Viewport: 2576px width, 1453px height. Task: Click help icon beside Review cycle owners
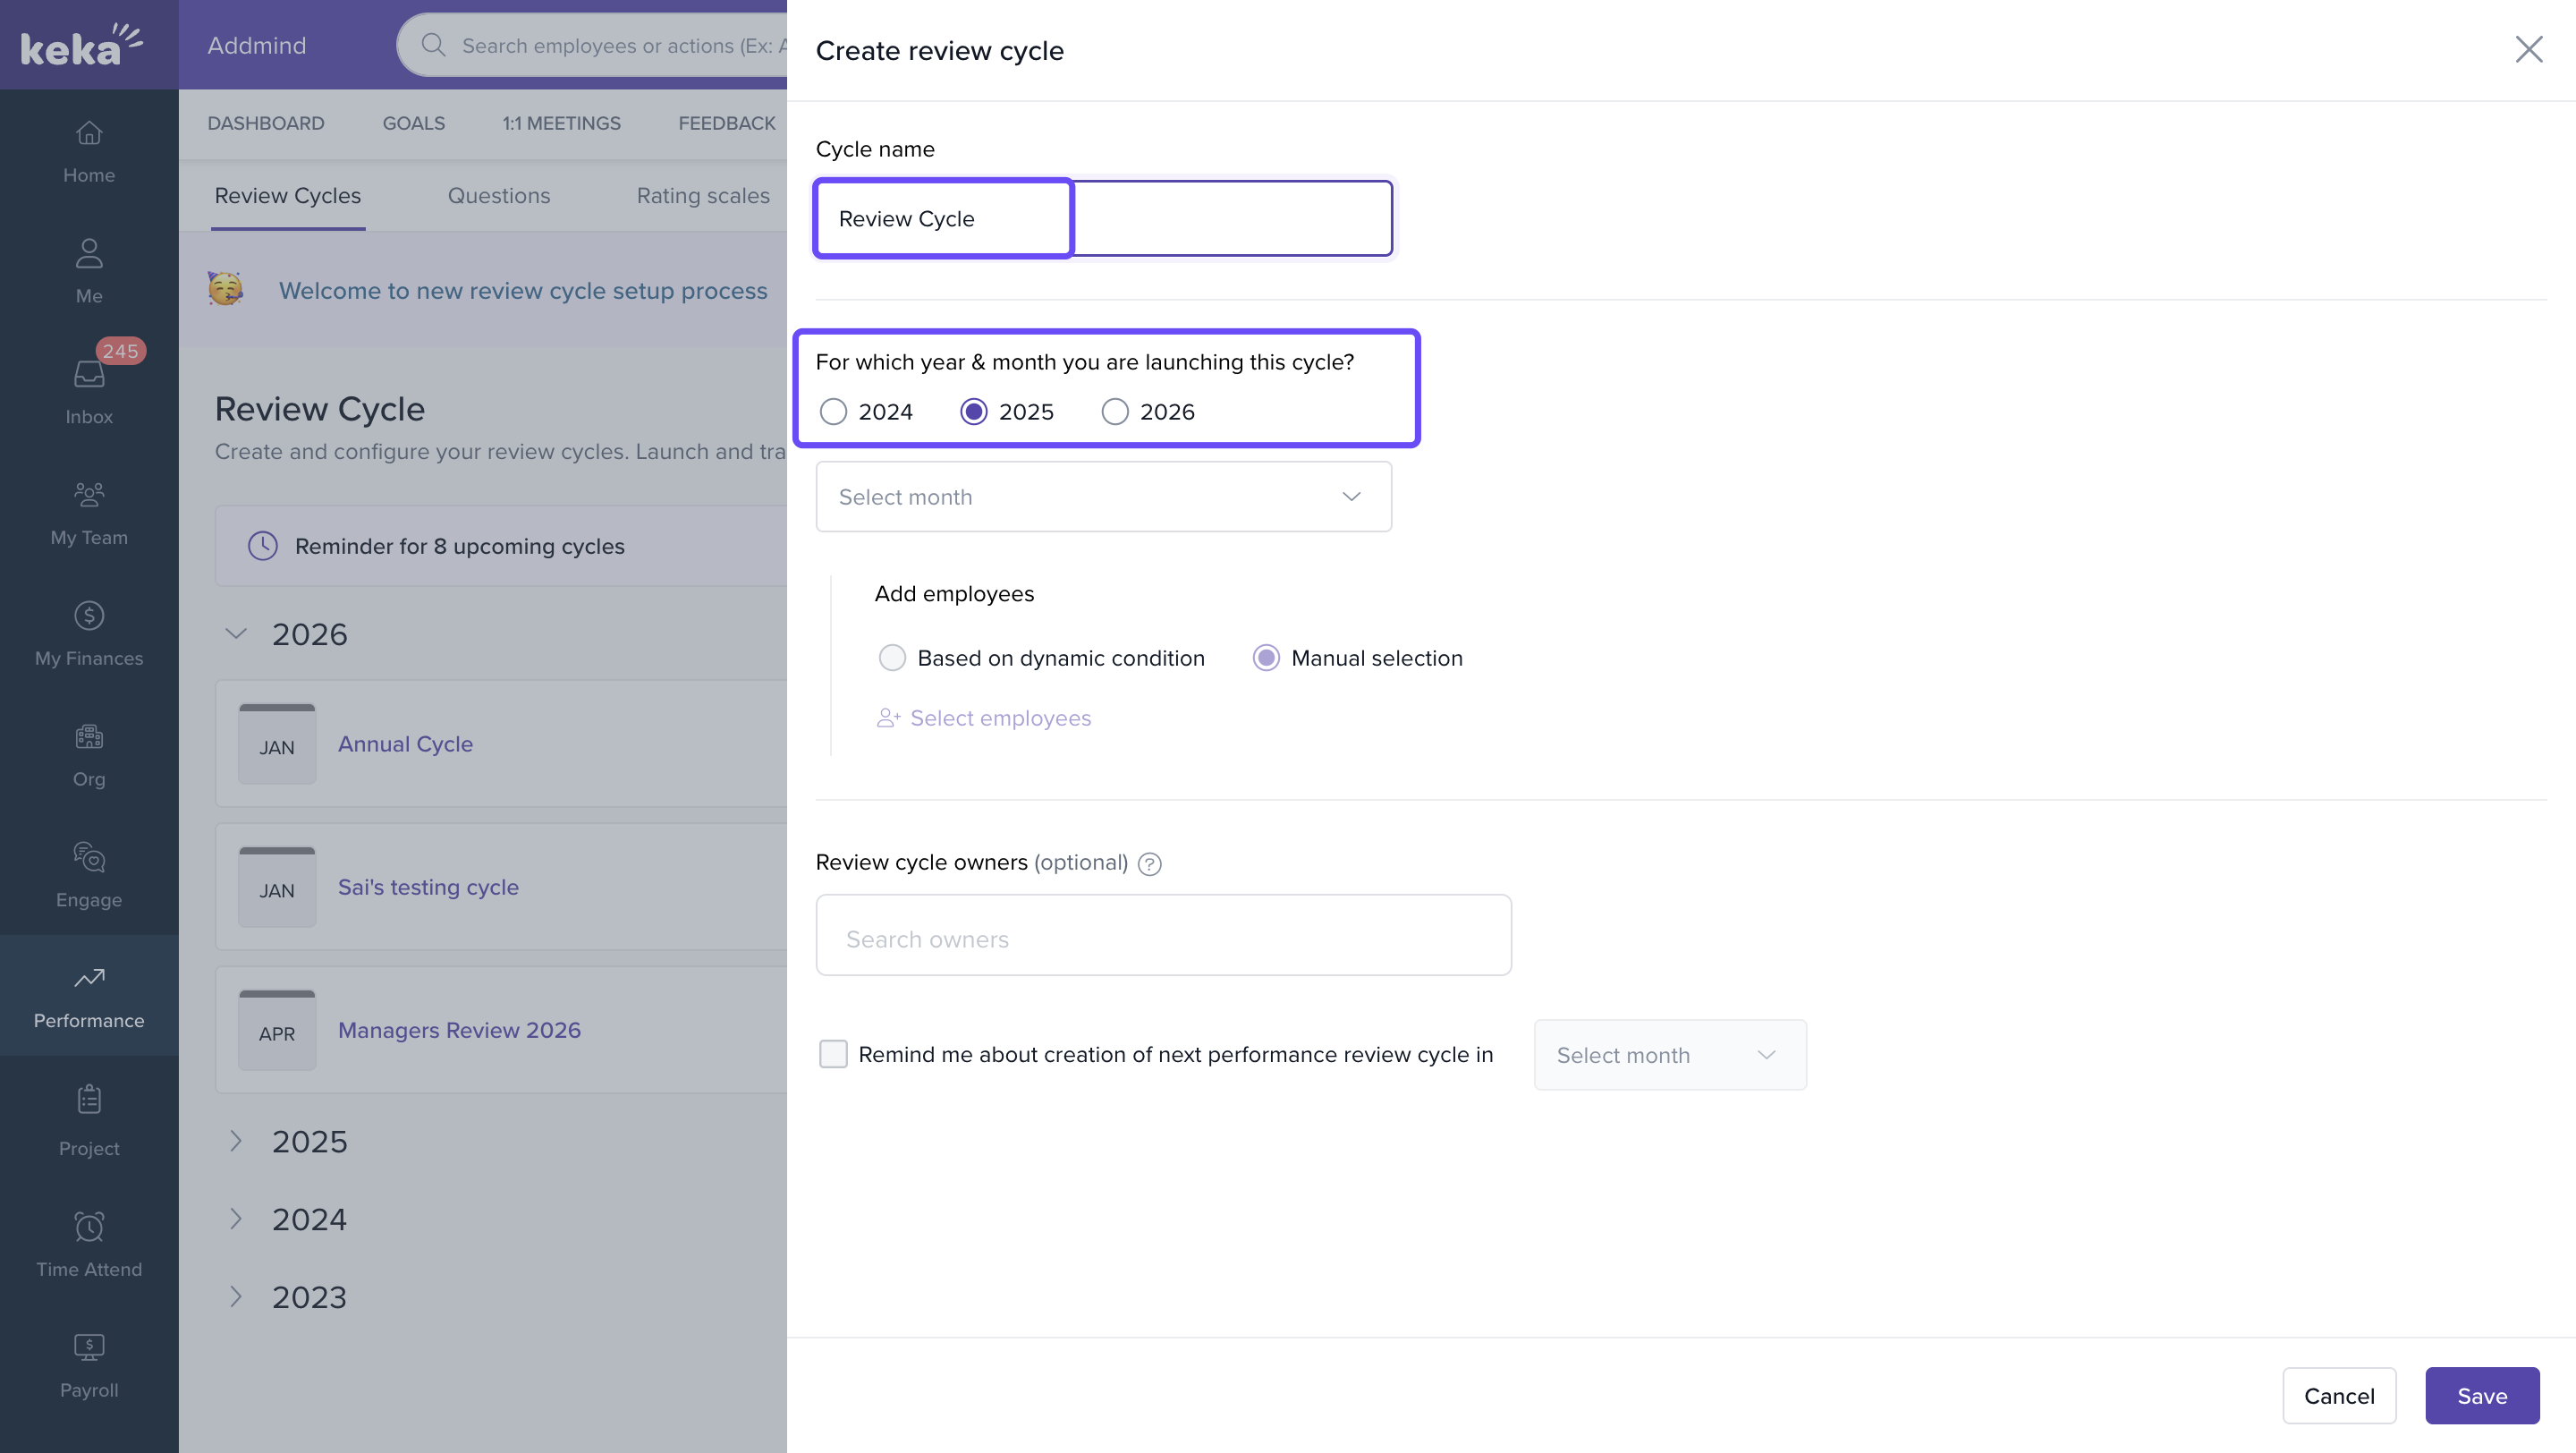tap(1149, 864)
